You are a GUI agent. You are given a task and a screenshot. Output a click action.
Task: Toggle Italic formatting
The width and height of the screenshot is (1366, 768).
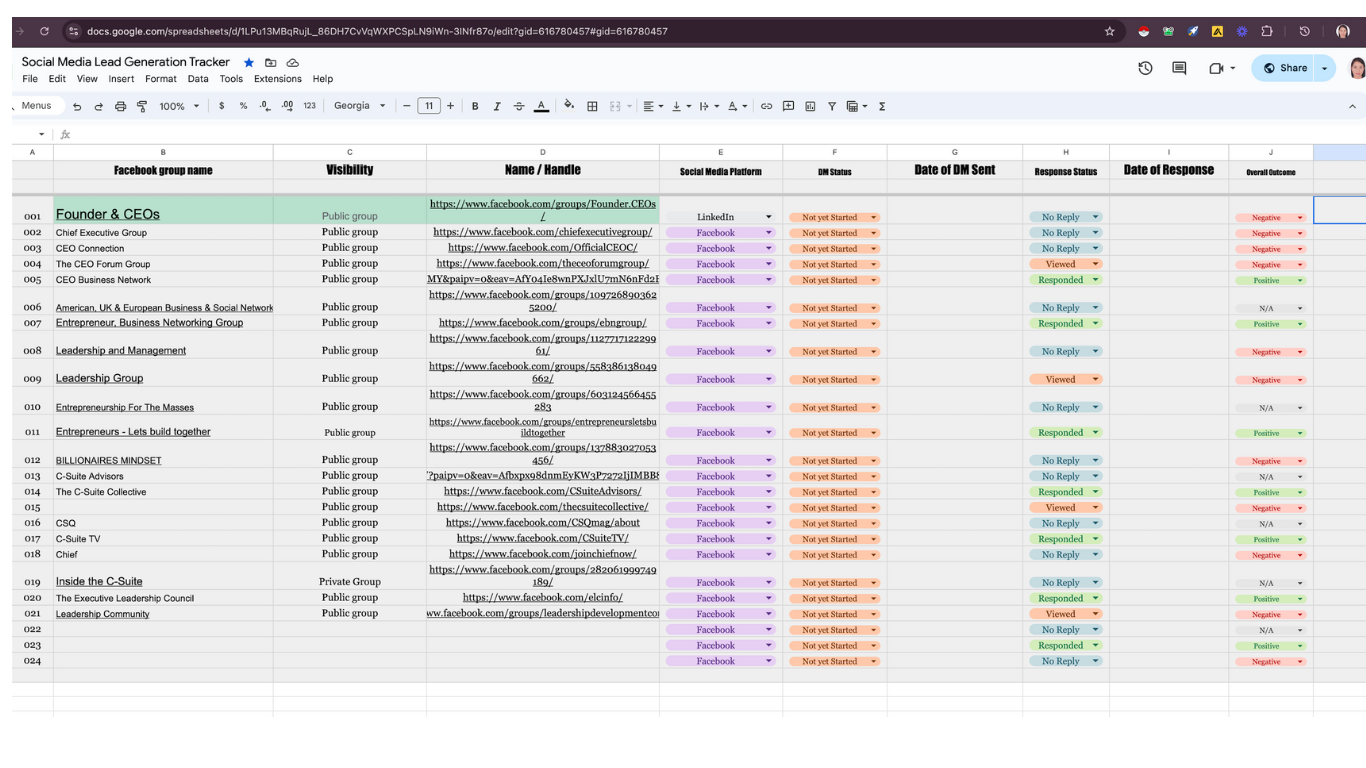point(497,106)
